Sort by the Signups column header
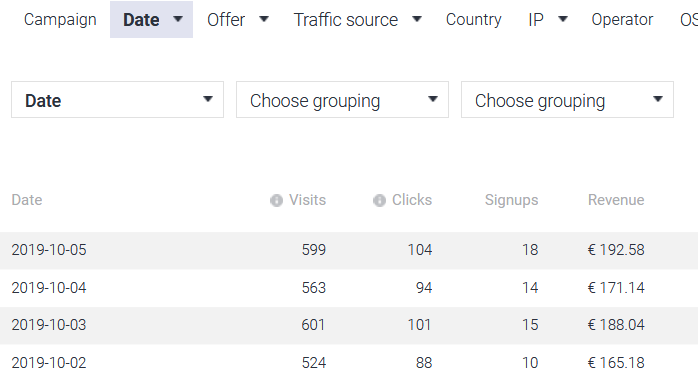Screen dimensions: 698x379 click(511, 200)
